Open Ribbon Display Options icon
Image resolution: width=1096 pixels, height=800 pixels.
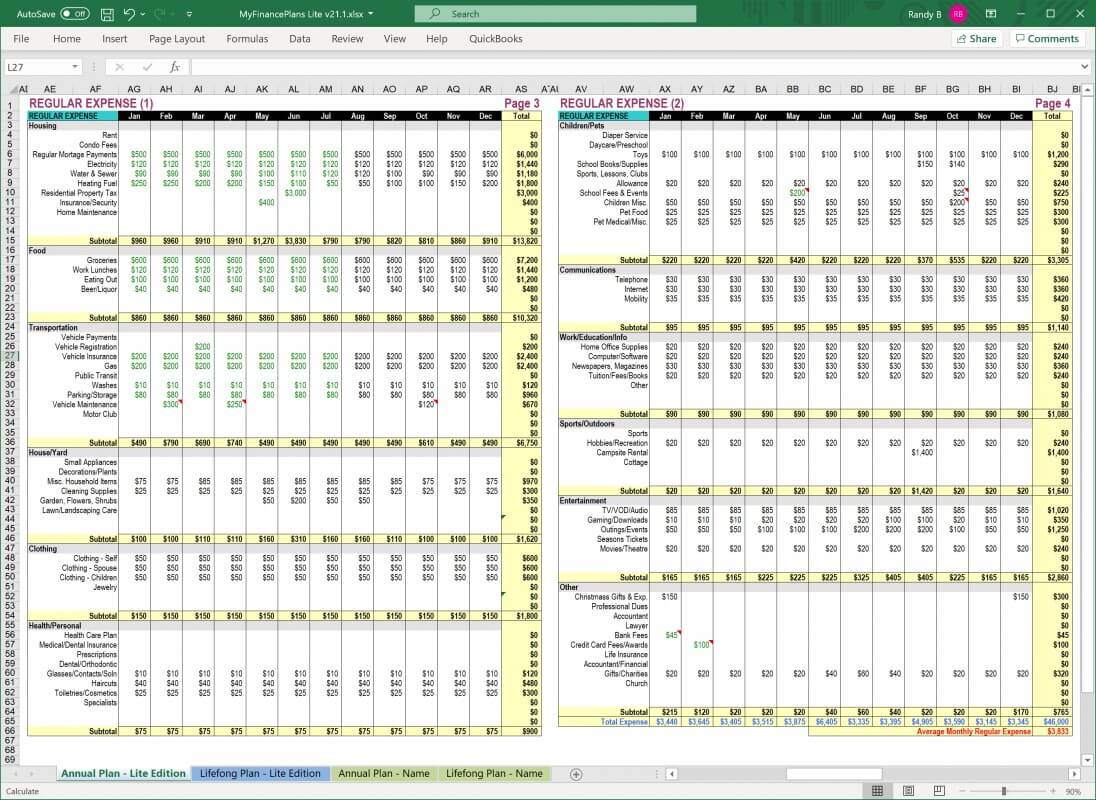tap(989, 13)
